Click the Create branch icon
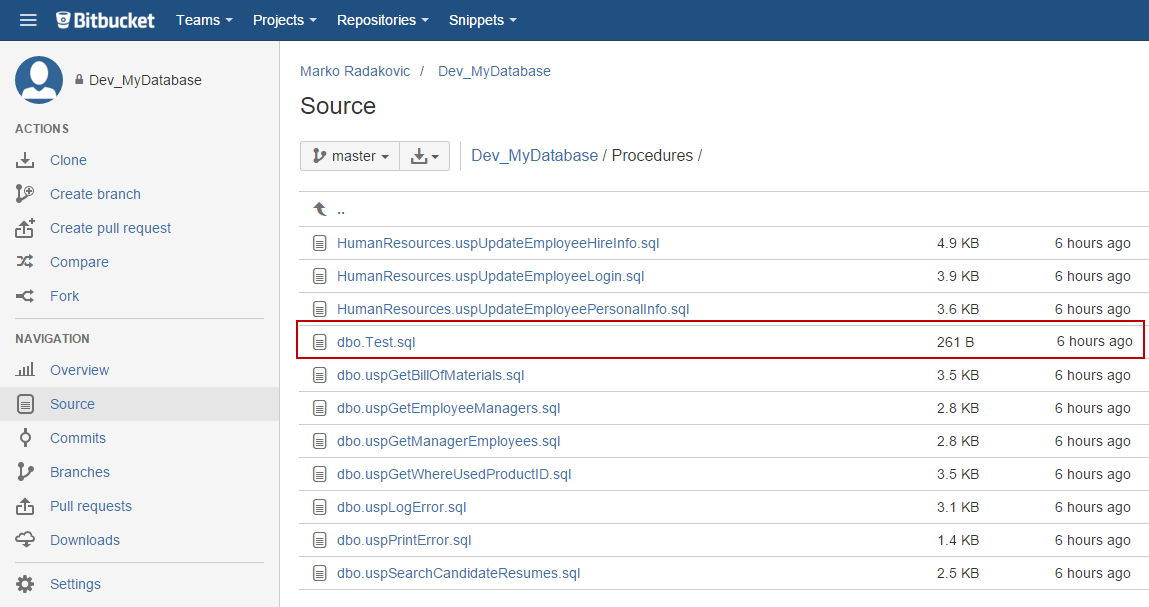The height and width of the screenshot is (607, 1149). click(26, 194)
